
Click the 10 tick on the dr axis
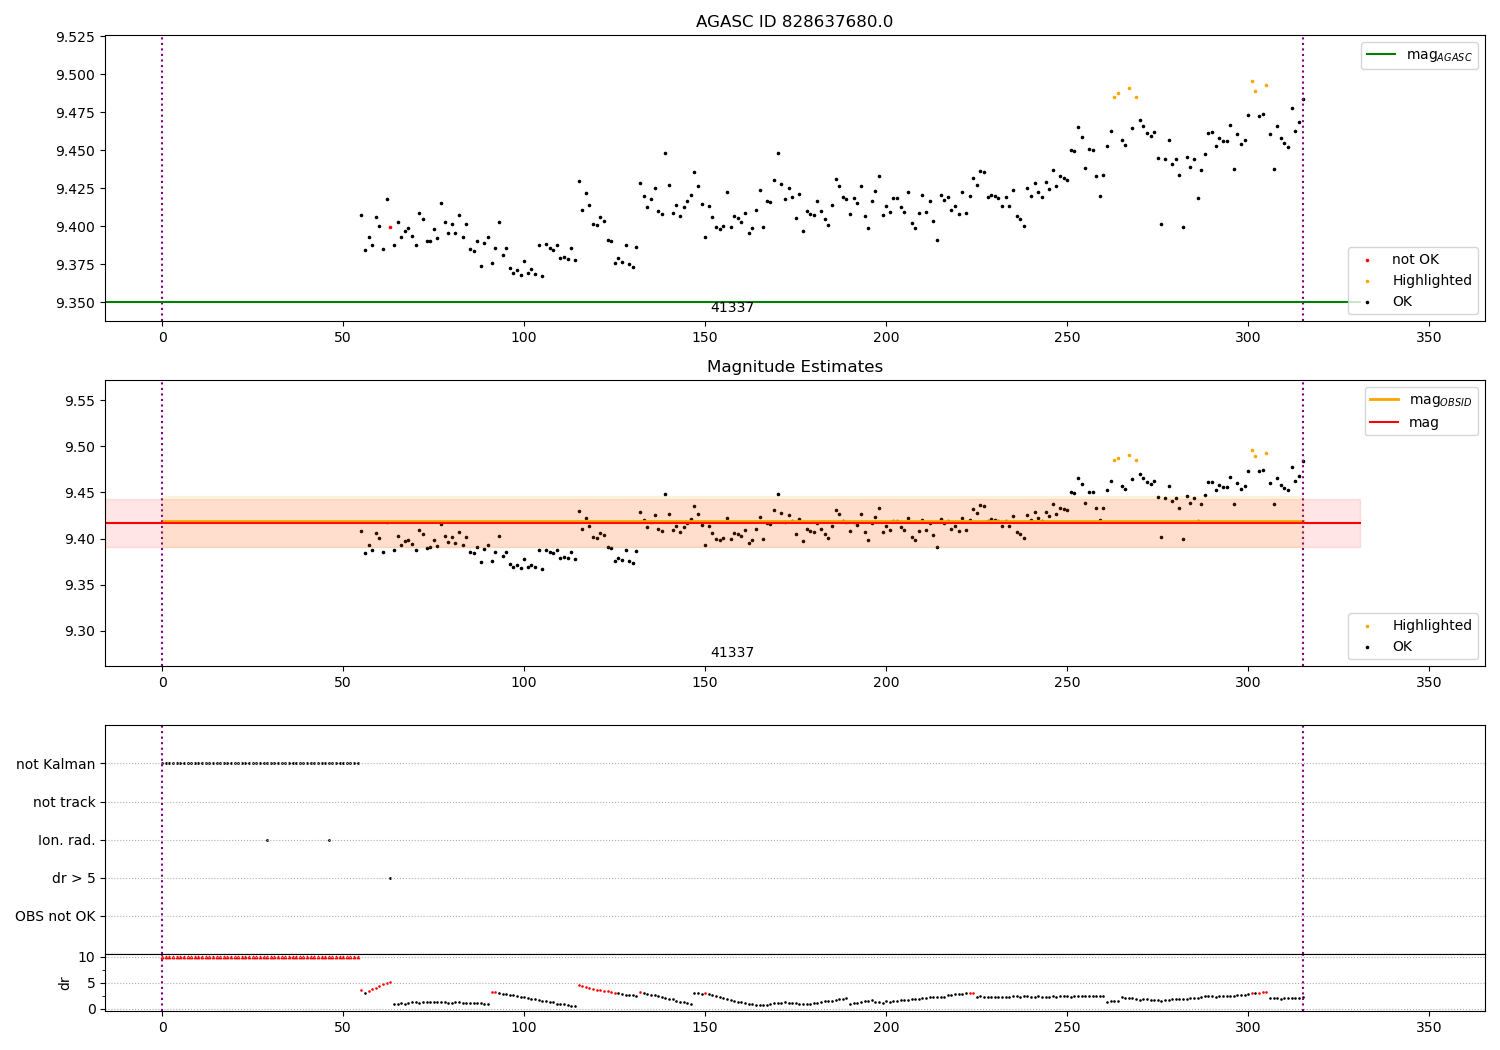pyautogui.click(x=87, y=958)
